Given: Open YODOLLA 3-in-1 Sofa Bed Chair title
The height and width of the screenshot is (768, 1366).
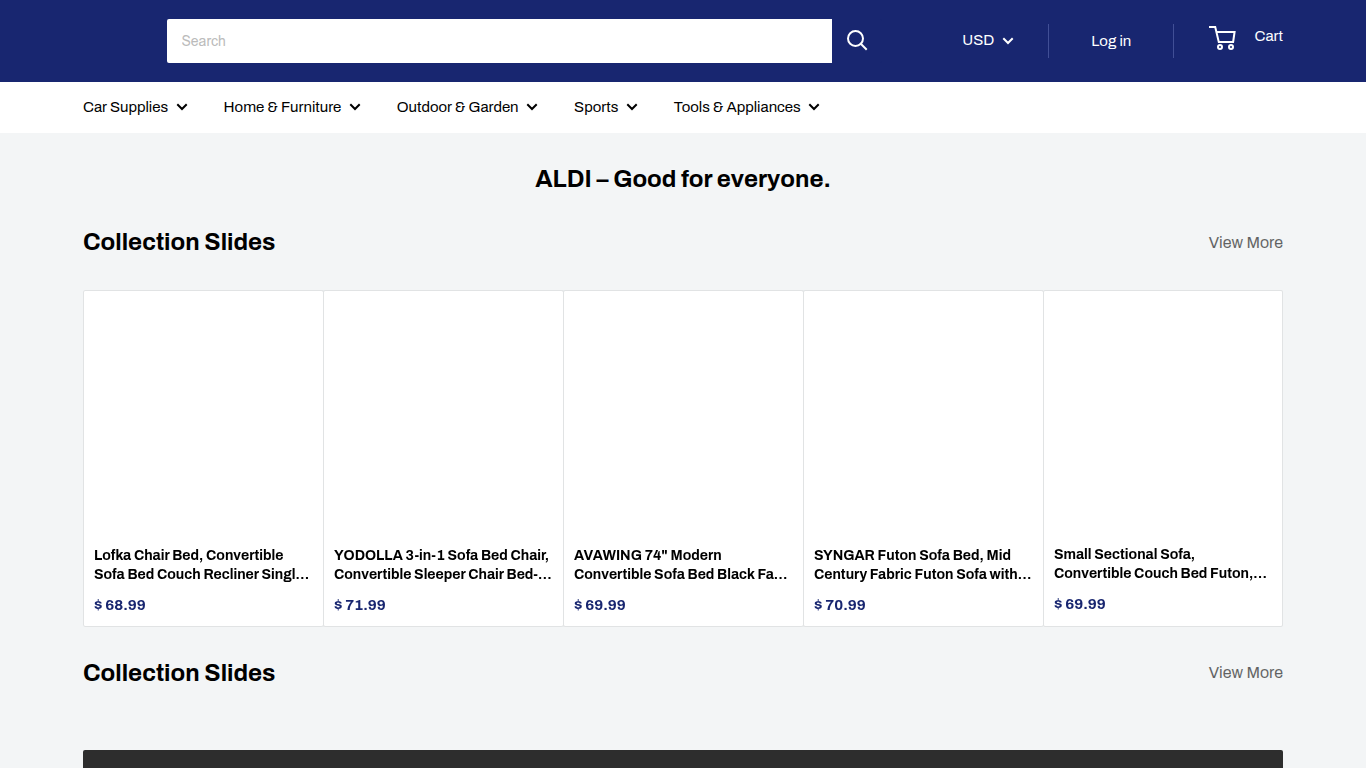Looking at the screenshot, I should (443, 564).
